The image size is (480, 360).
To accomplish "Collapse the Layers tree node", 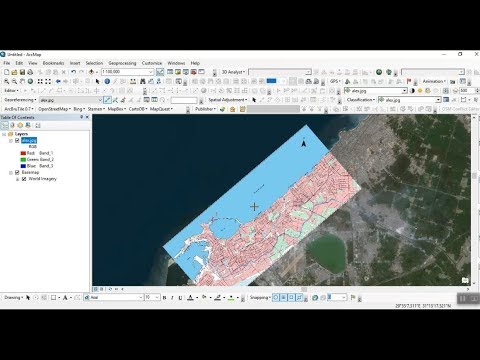I will [4, 134].
